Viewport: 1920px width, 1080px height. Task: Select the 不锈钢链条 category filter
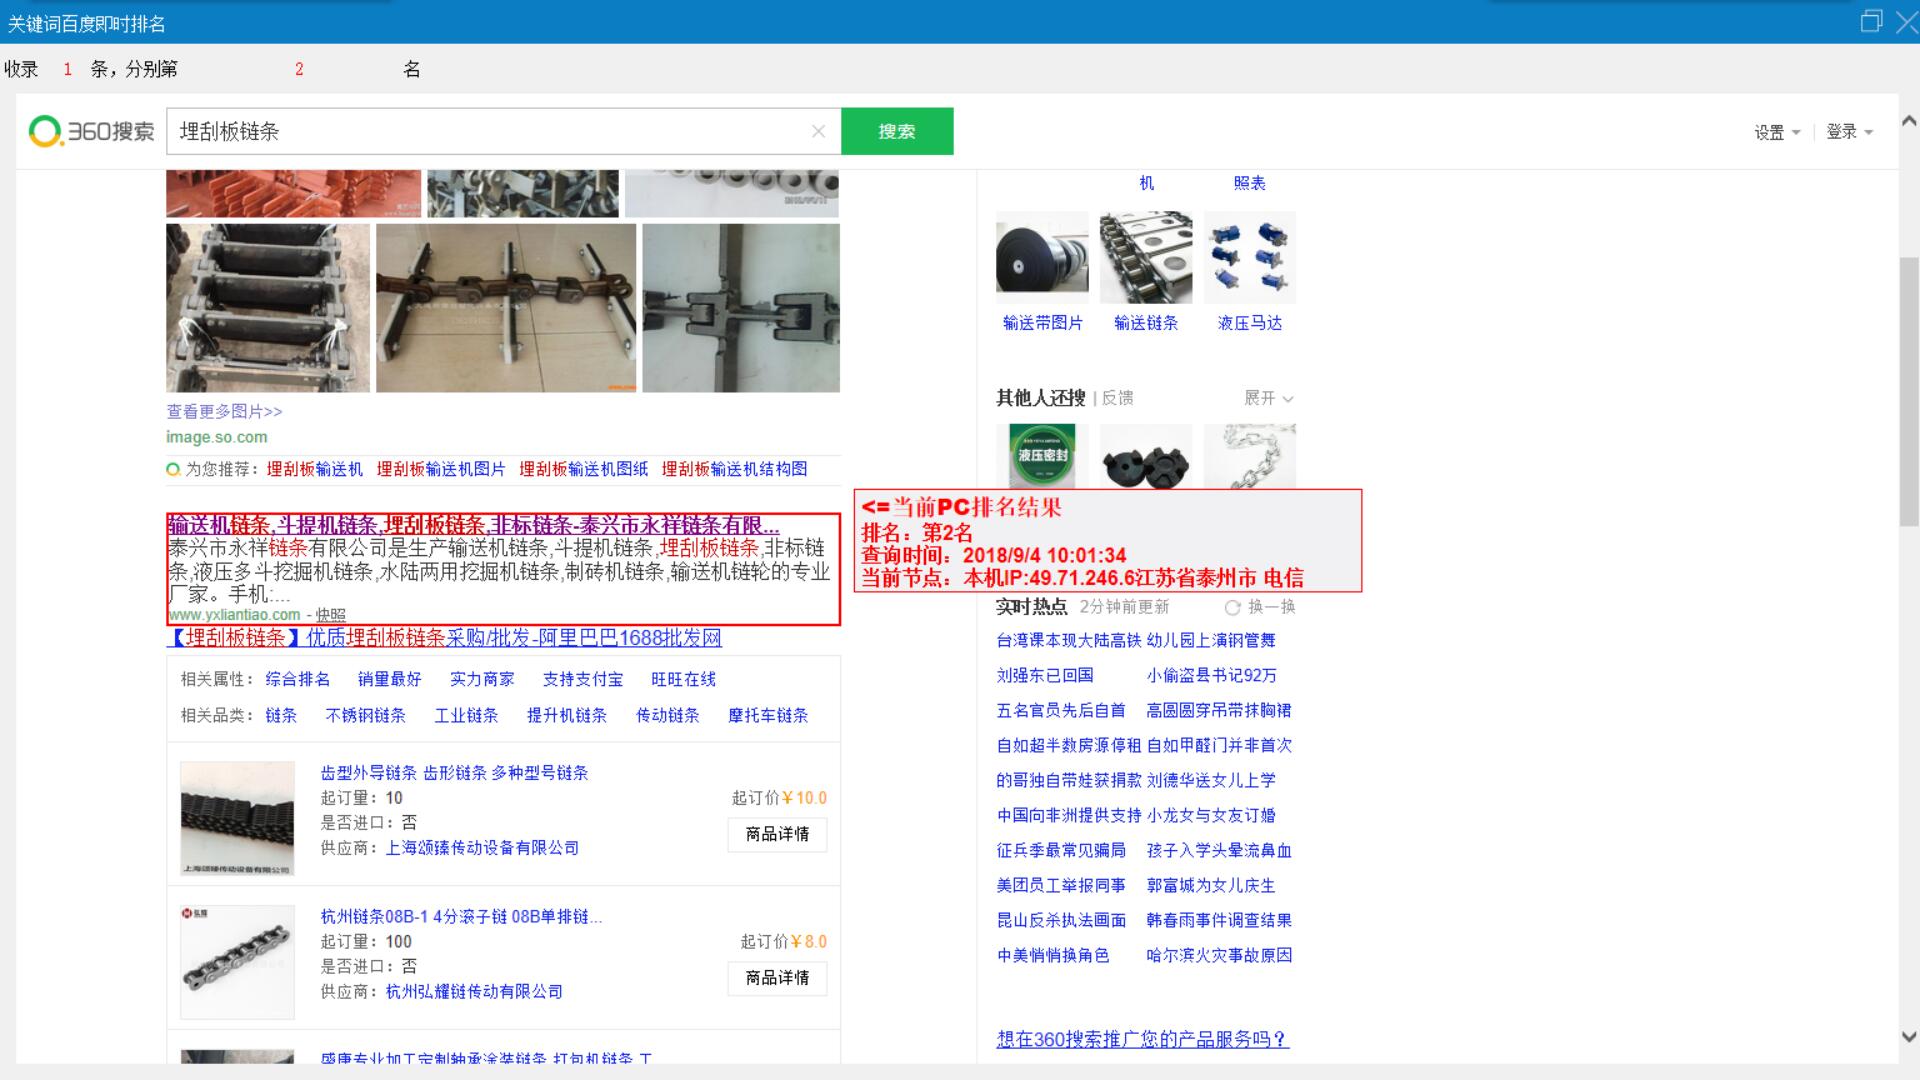coord(365,715)
